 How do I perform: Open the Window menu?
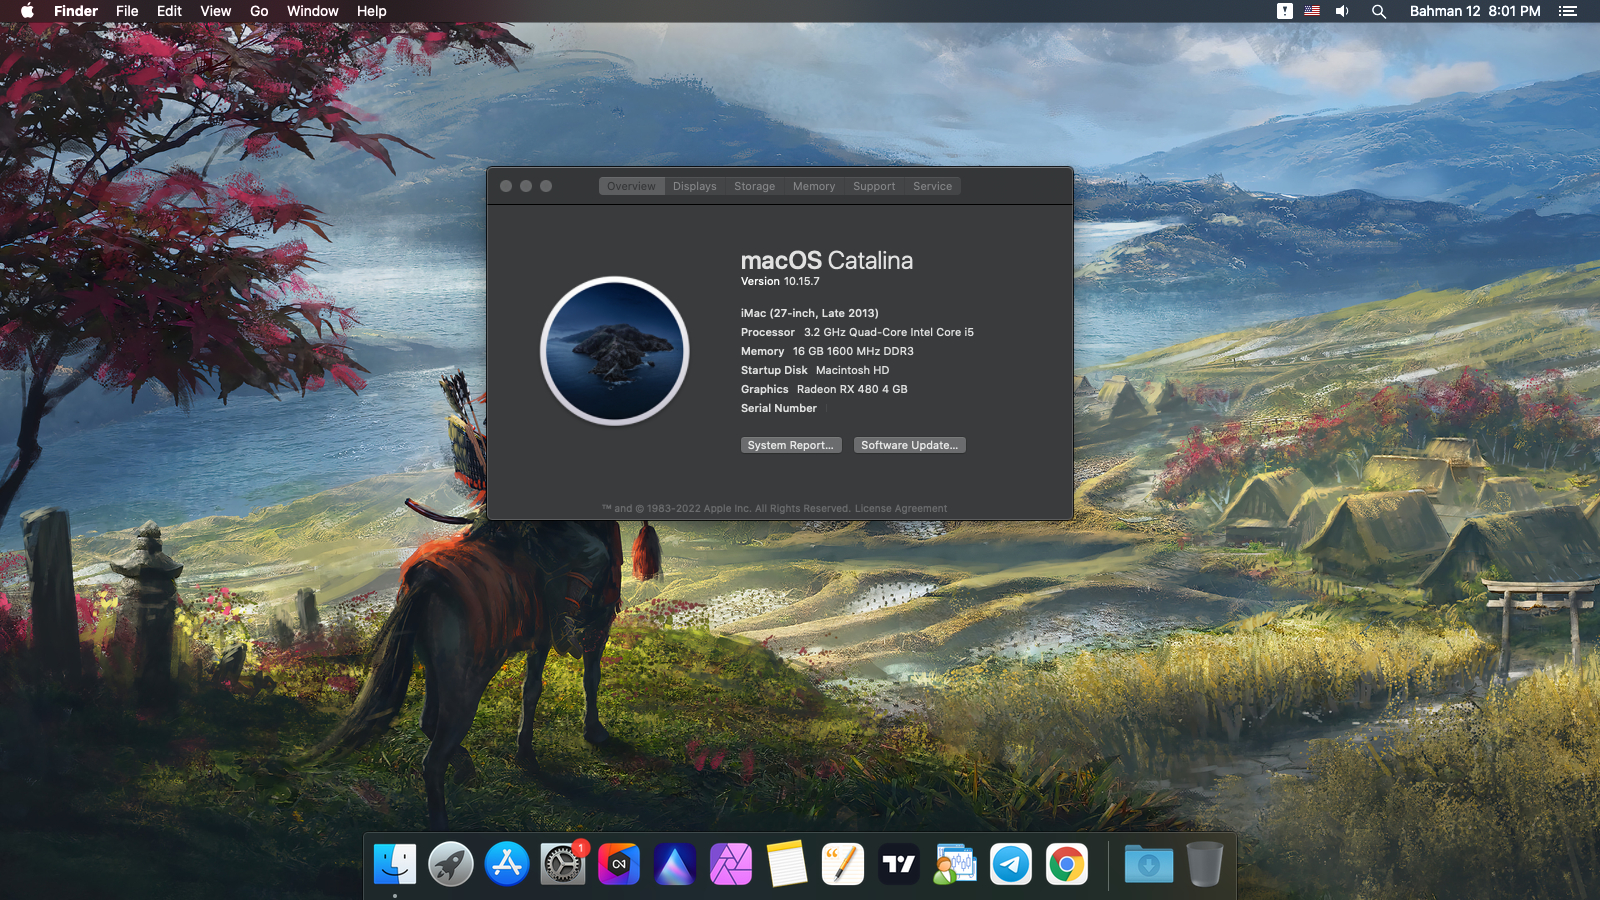pos(313,11)
